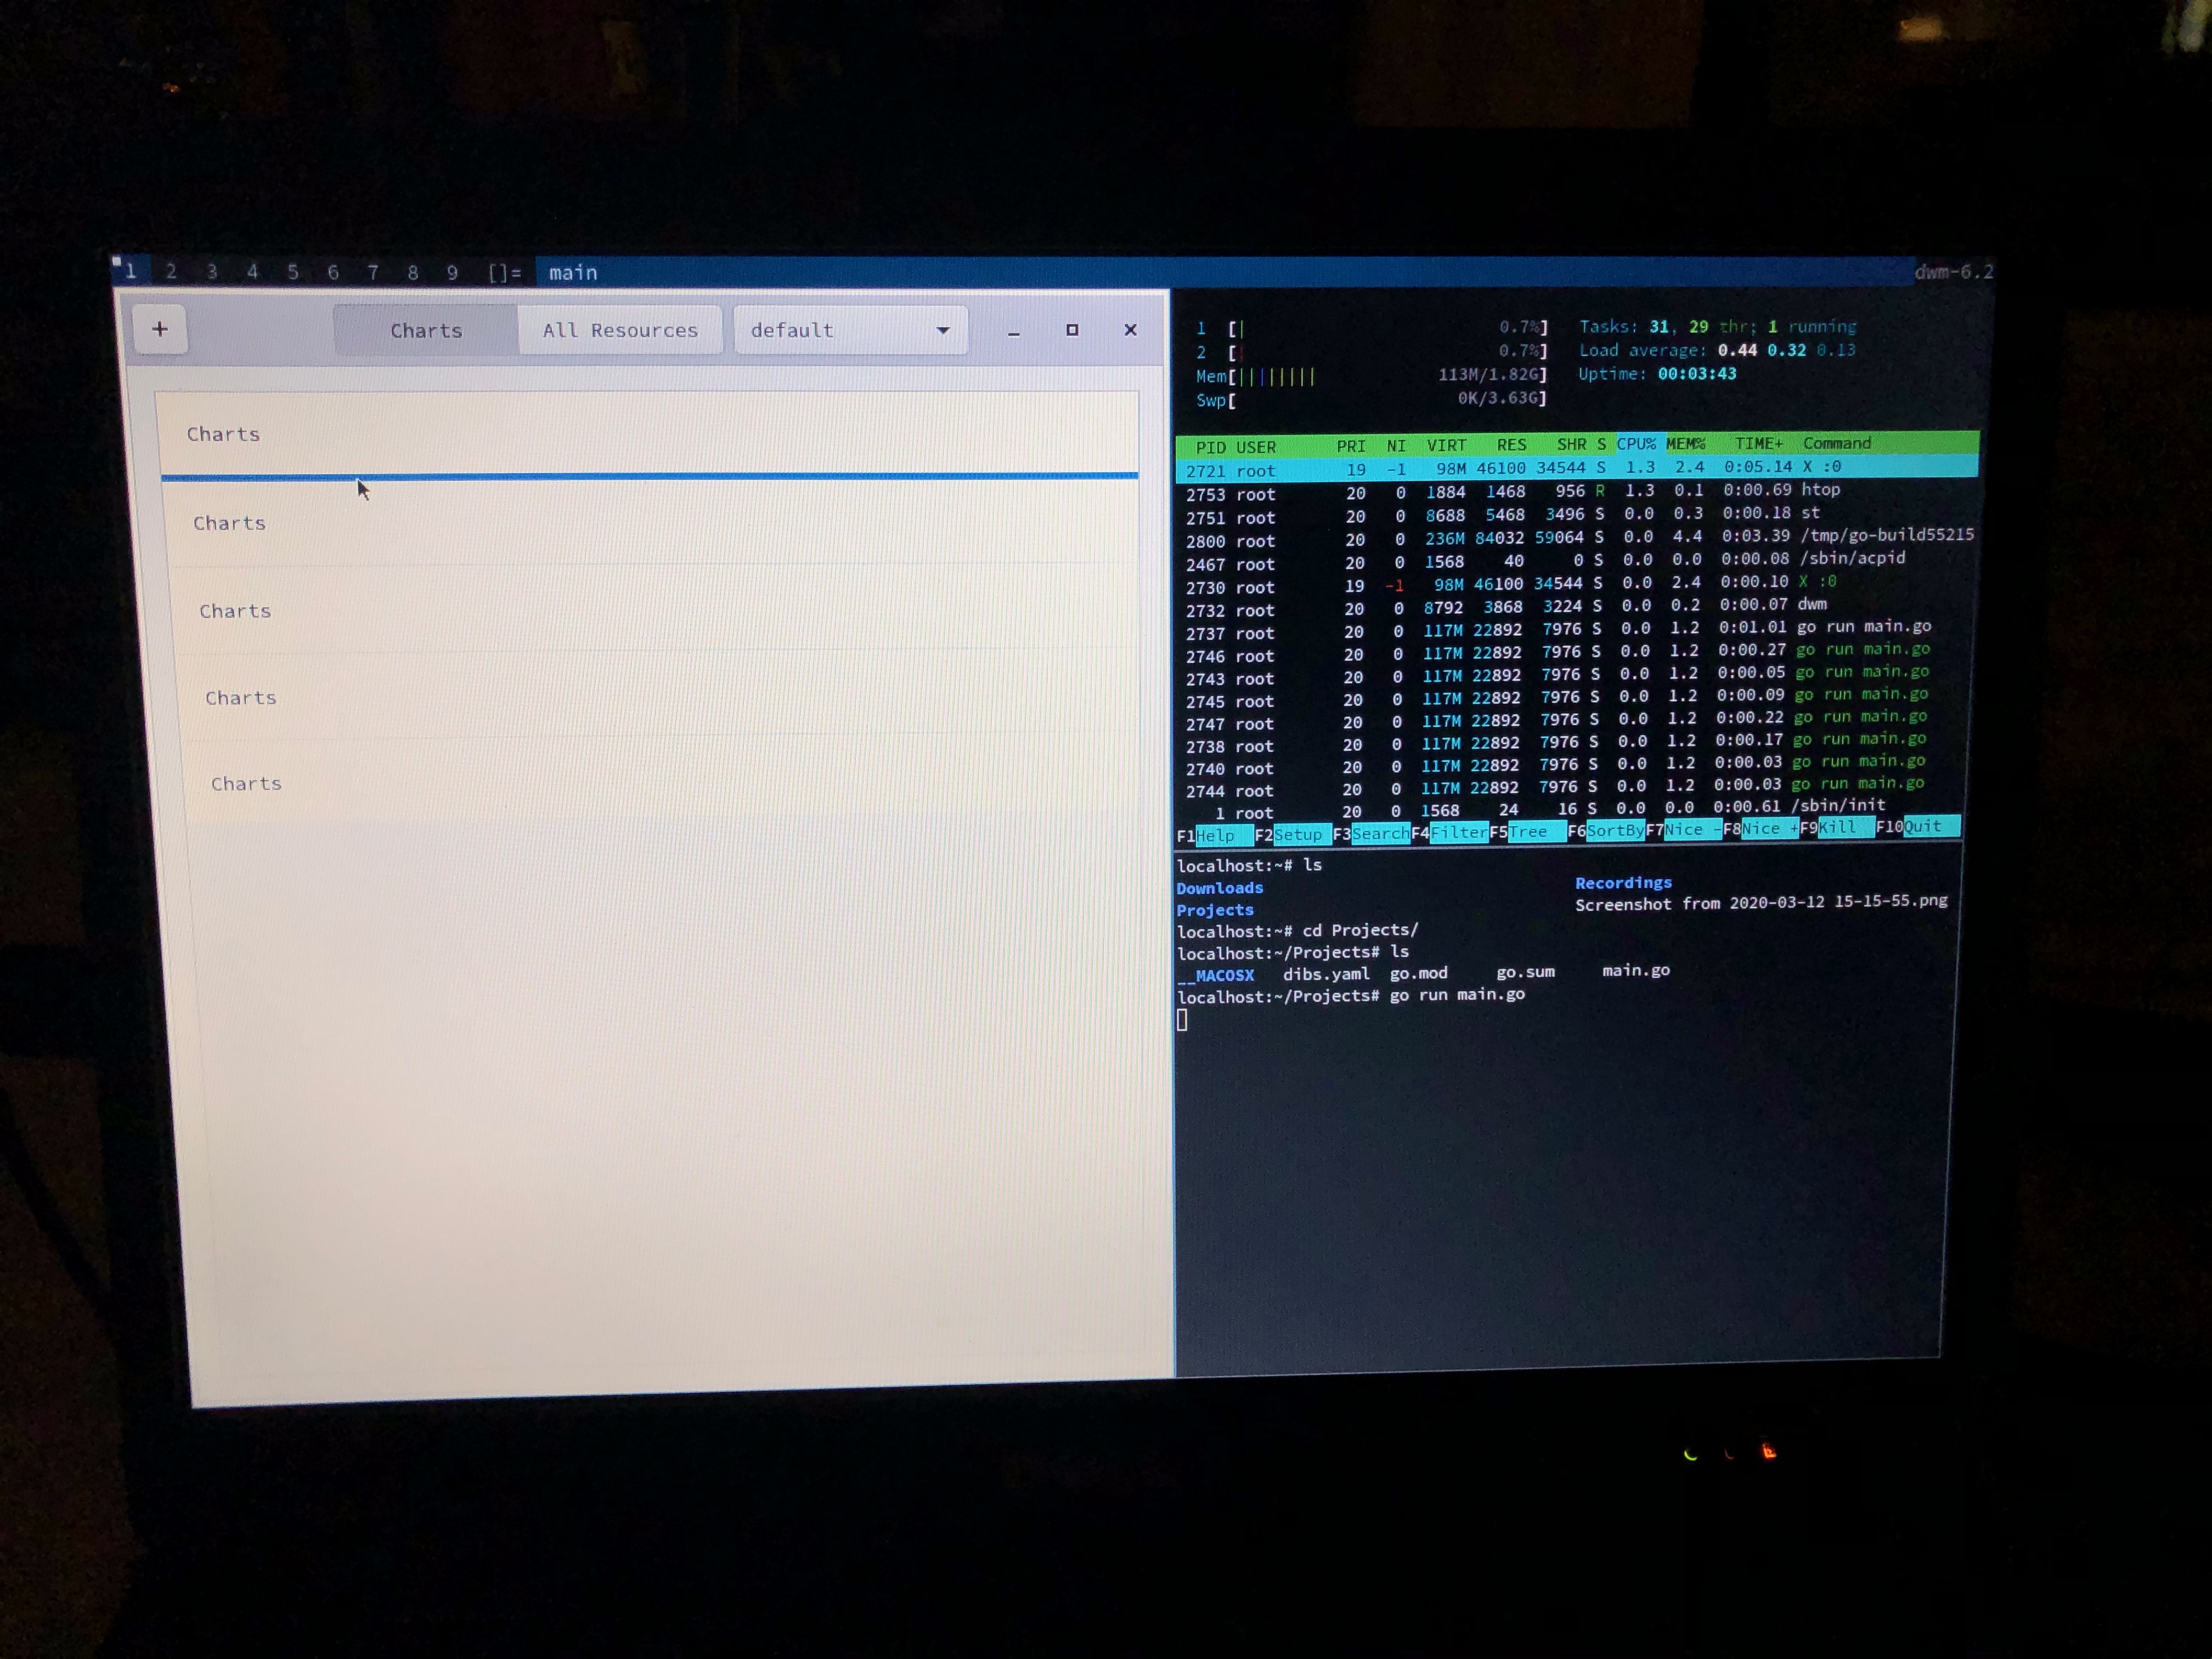Click __MACOSX directory in terminal listing

coord(1215,976)
